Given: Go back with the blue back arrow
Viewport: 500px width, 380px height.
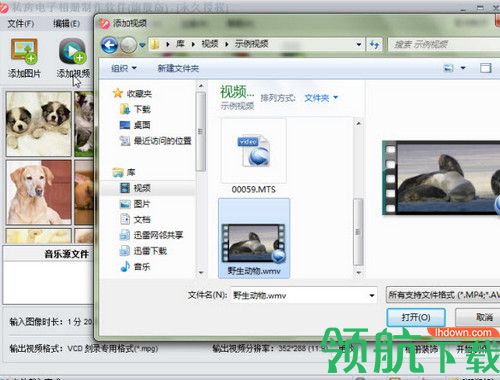Looking at the screenshot, I should point(110,45).
